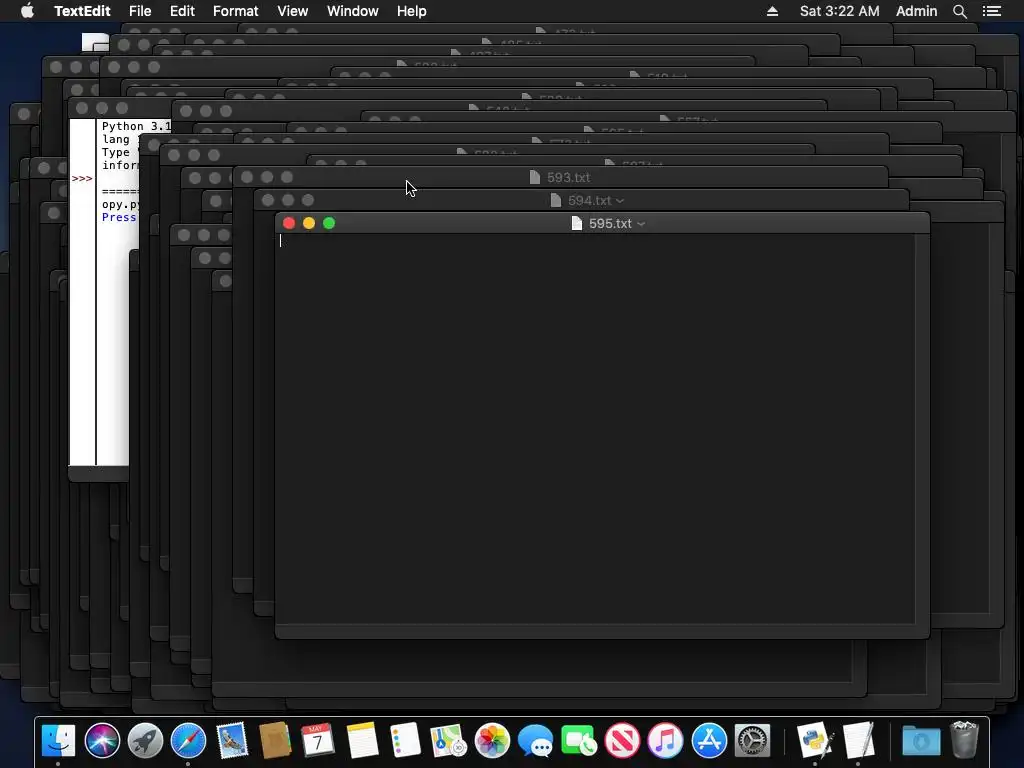Click the eject icon in menu bar
The image size is (1024, 768).
pos(772,11)
